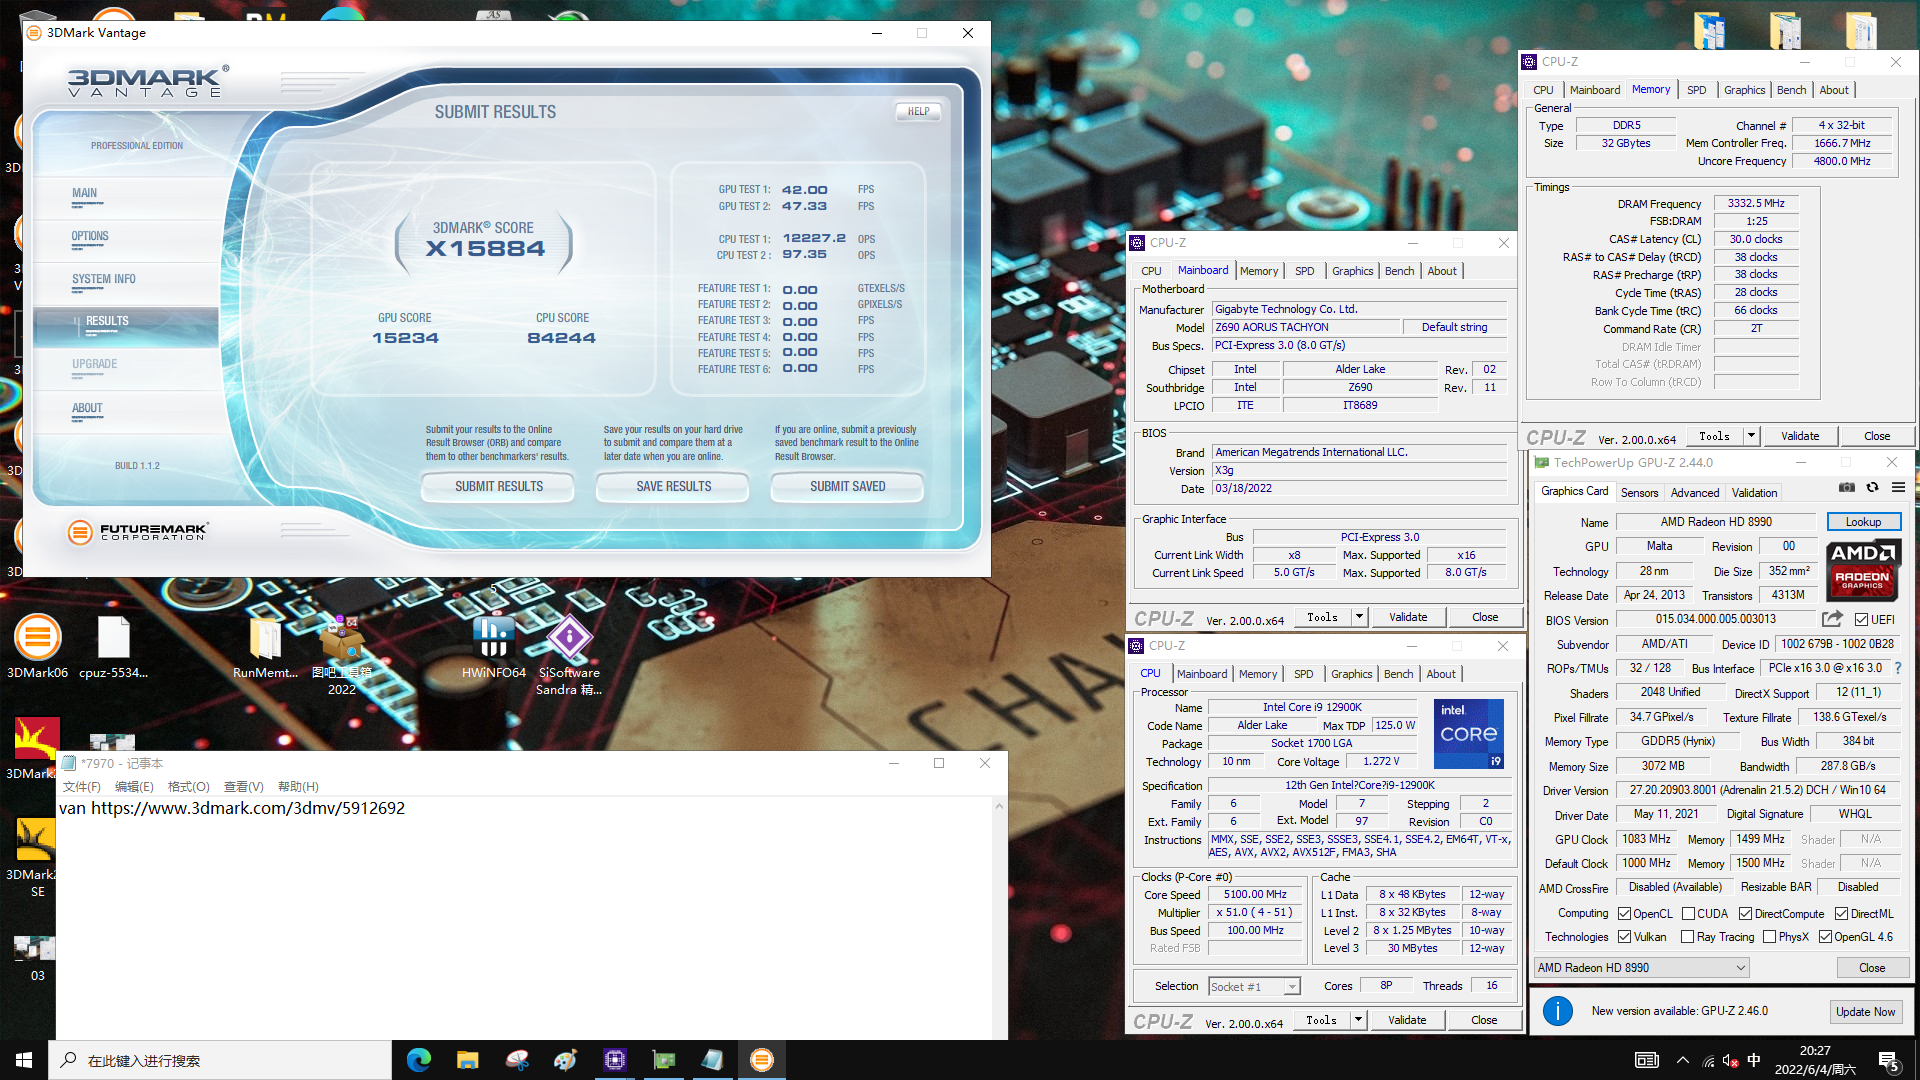Click the 中 input method indicator
The image size is (1920, 1080).
[1754, 1060]
